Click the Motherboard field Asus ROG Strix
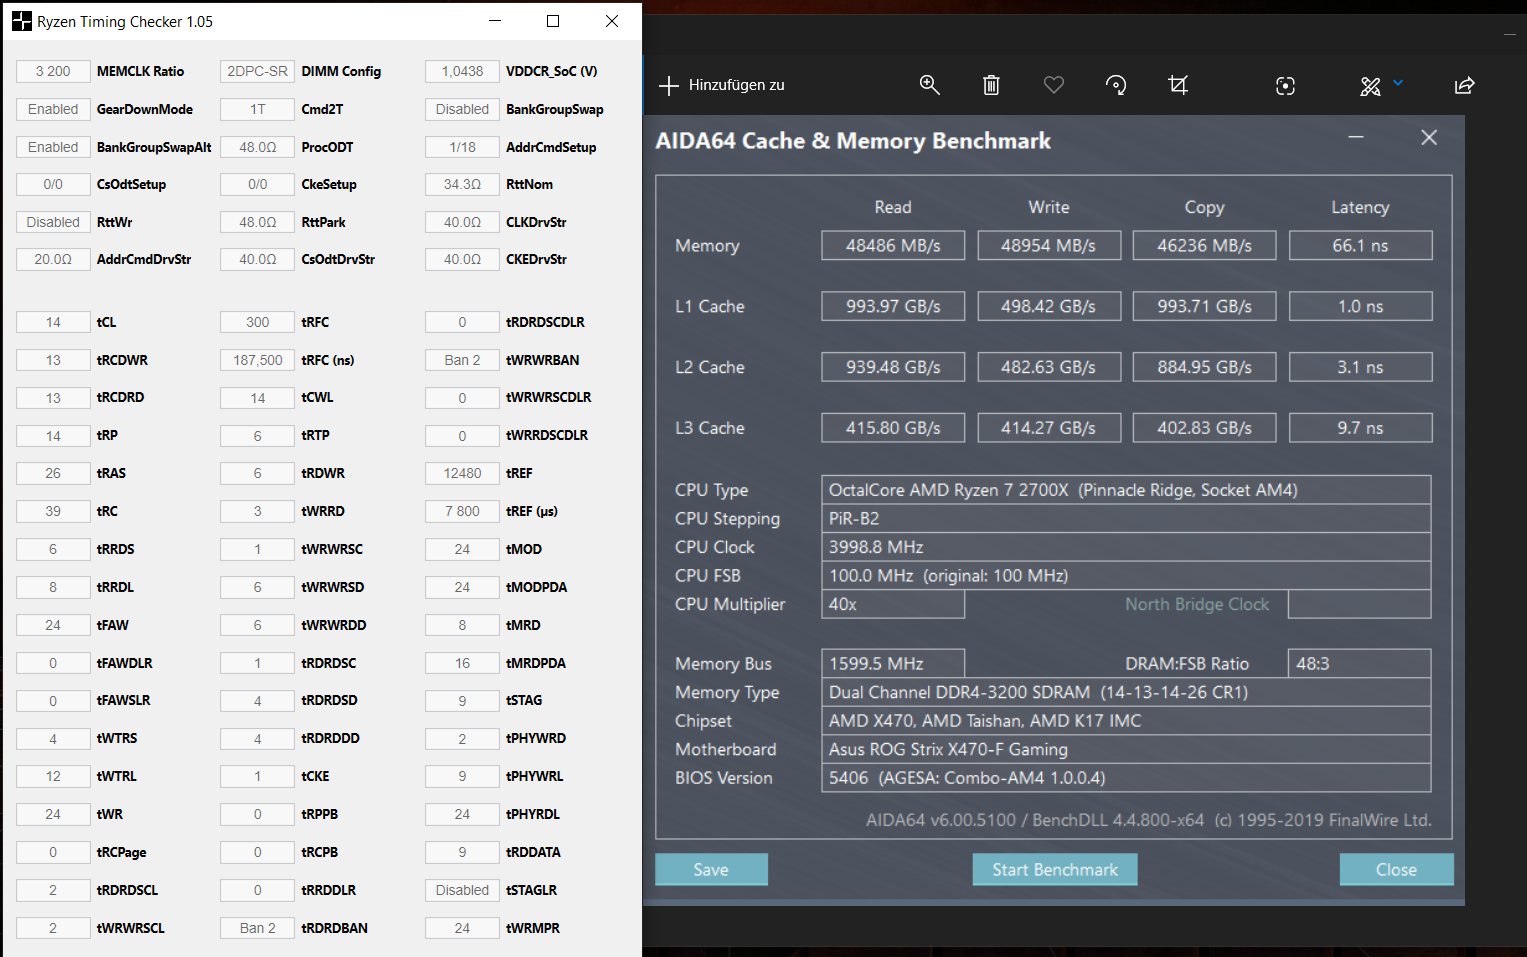The image size is (1527, 957). pos(1126,749)
